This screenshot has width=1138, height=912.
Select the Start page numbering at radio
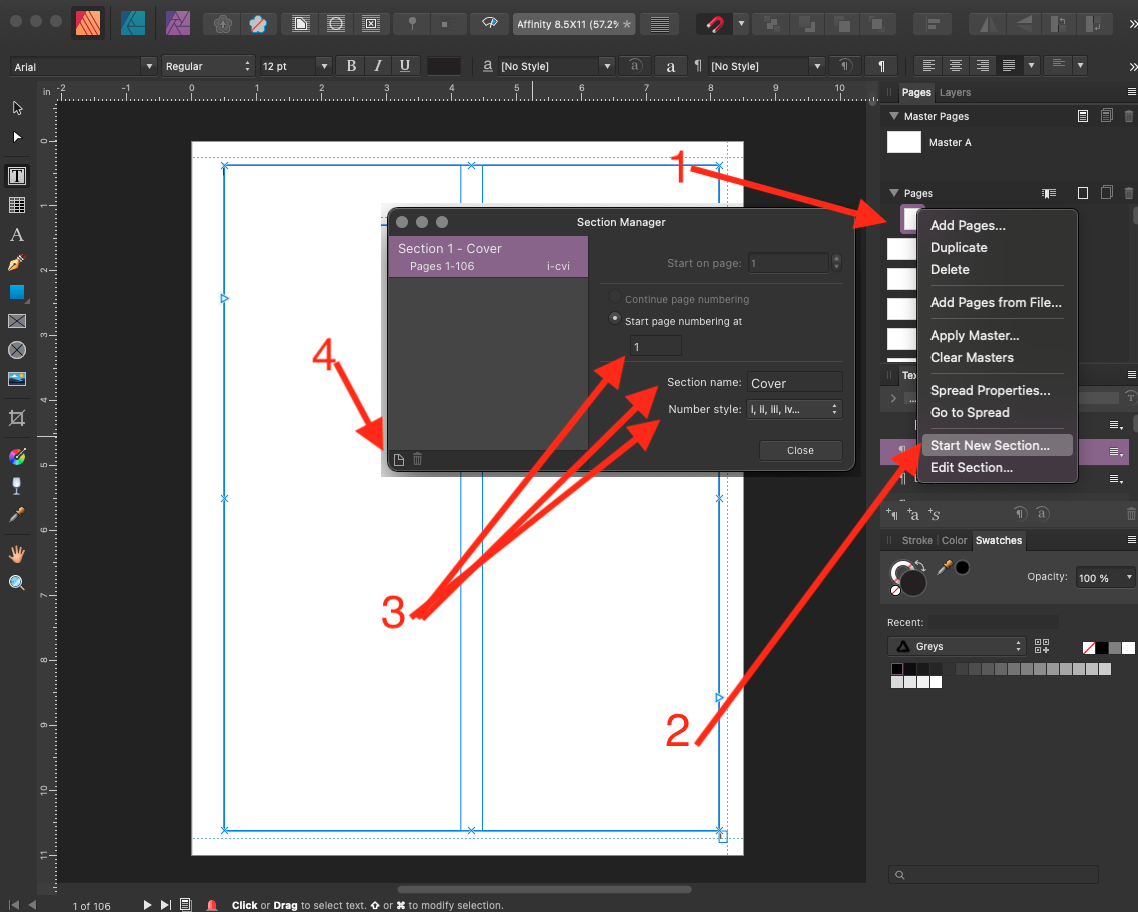click(x=615, y=319)
